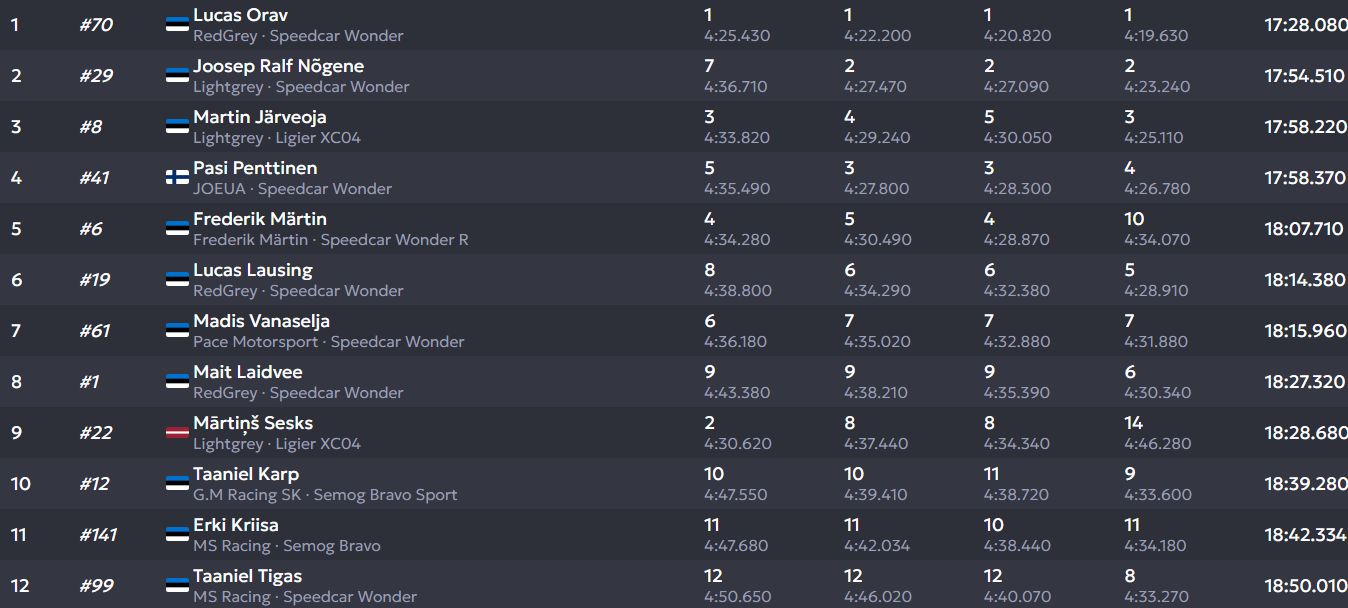Select the Lucas Orav driver name
Screen dimensions: 1348x608
[240, 15]
